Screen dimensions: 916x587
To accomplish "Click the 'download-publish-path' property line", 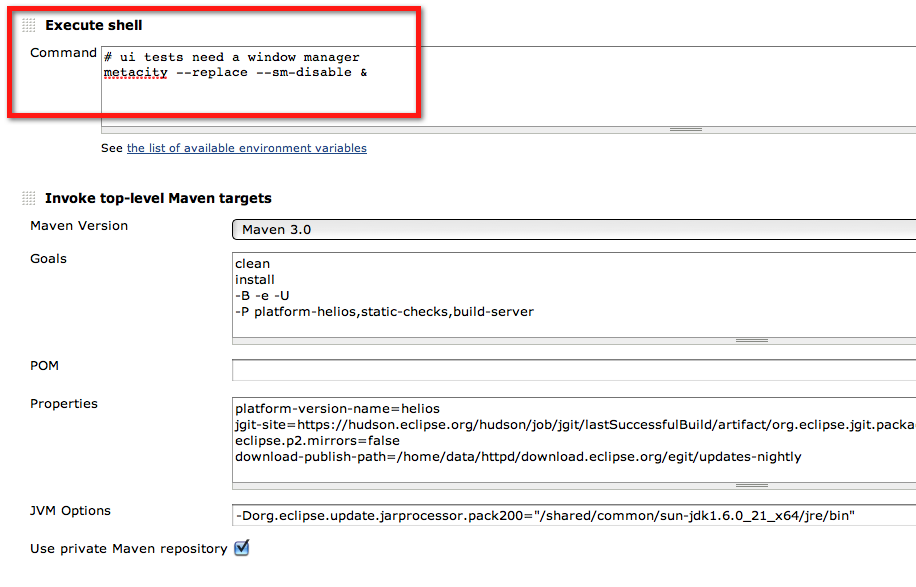I will click(518, 457).
